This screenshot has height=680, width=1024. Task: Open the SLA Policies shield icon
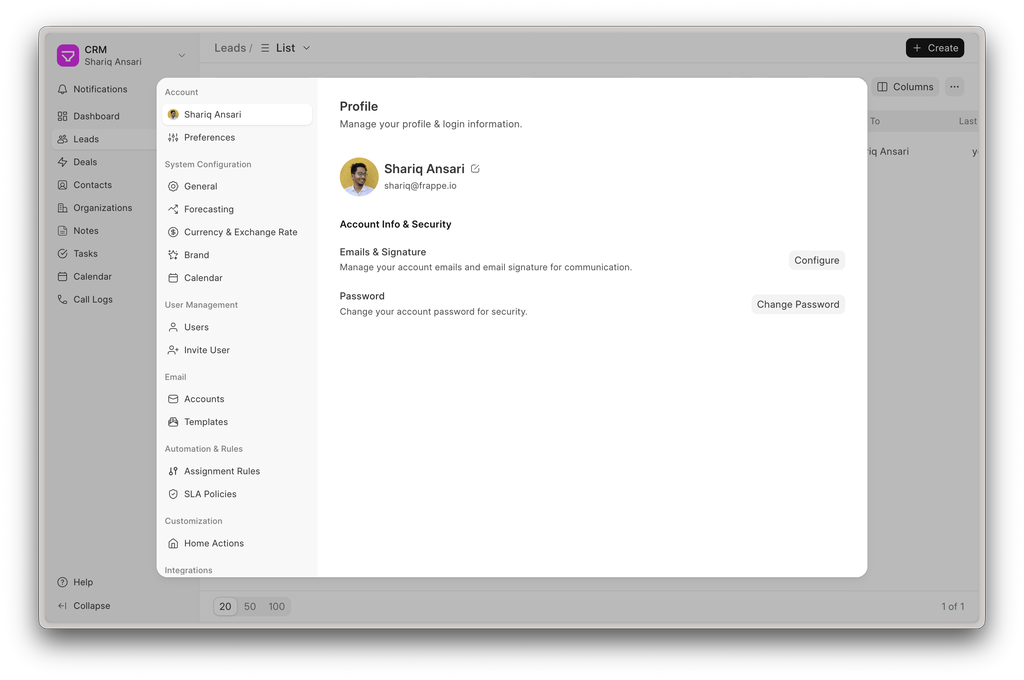pos(173,494)
